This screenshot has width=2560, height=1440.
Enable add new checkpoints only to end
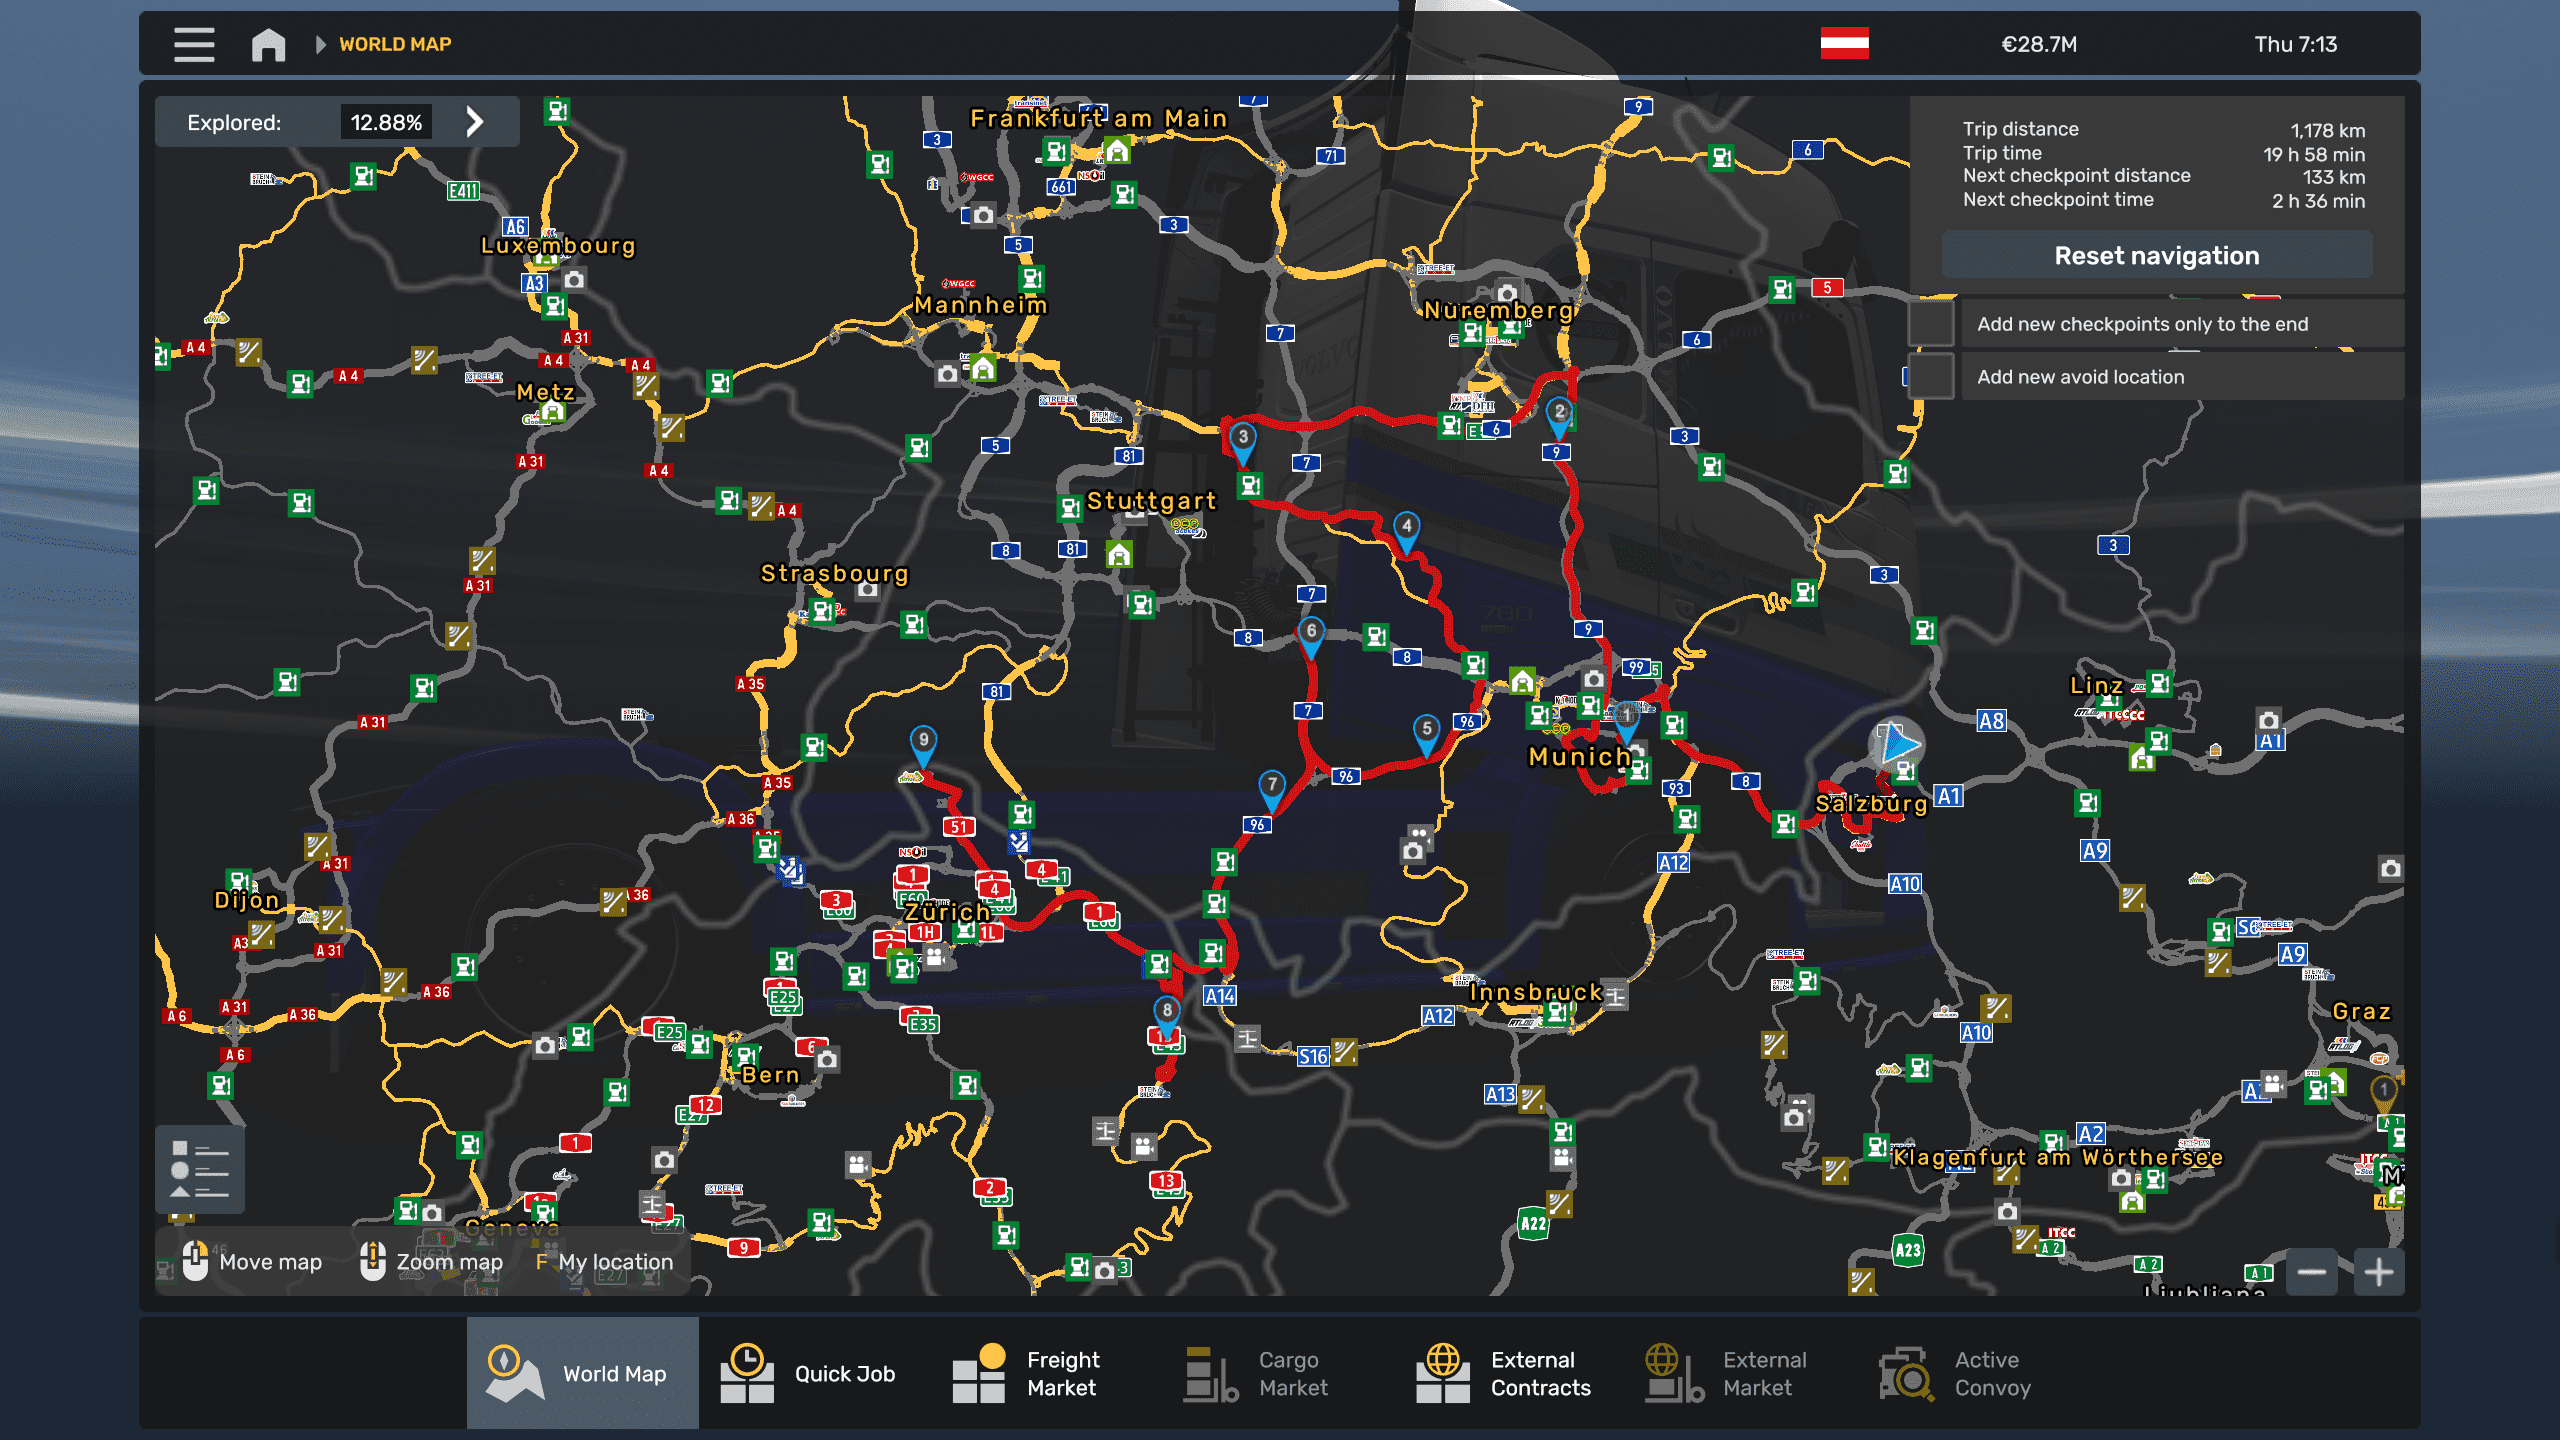1931,324
